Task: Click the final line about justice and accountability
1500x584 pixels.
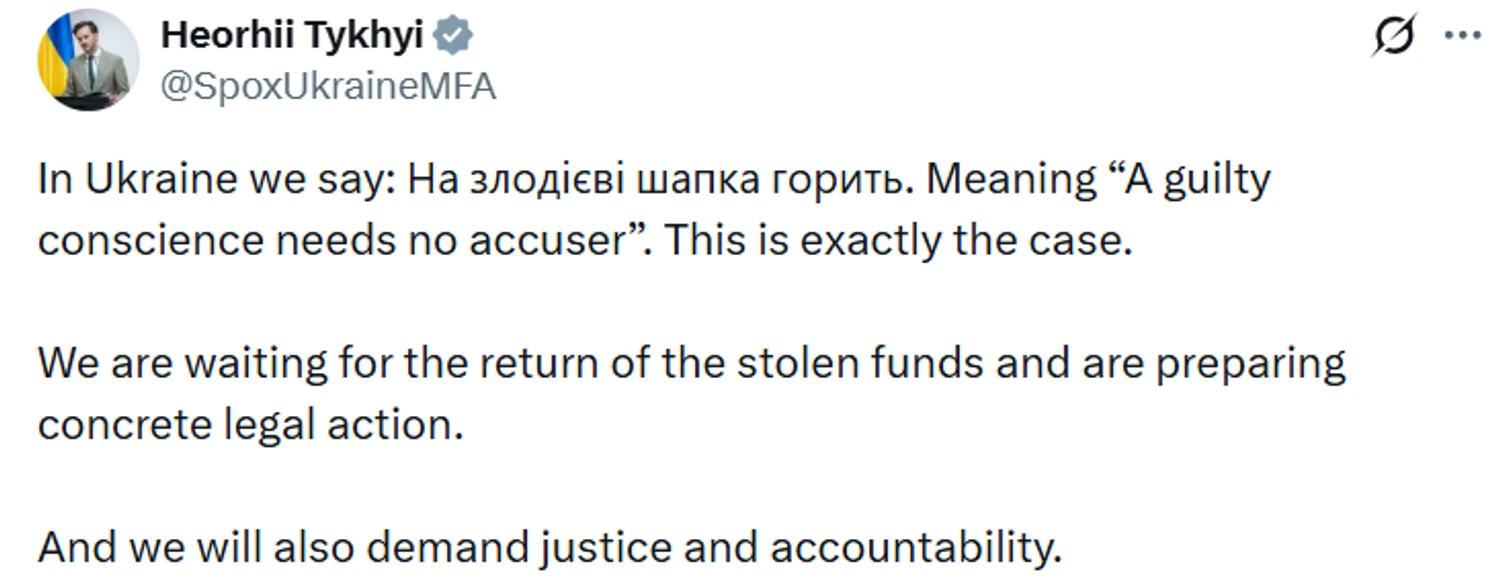Action: click(549, 546)
